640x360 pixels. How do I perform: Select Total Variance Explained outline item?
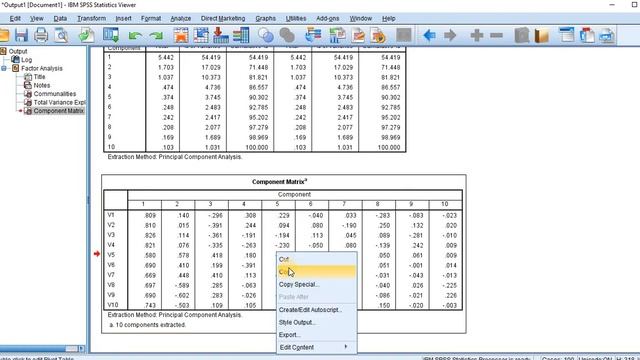point(59,102)
